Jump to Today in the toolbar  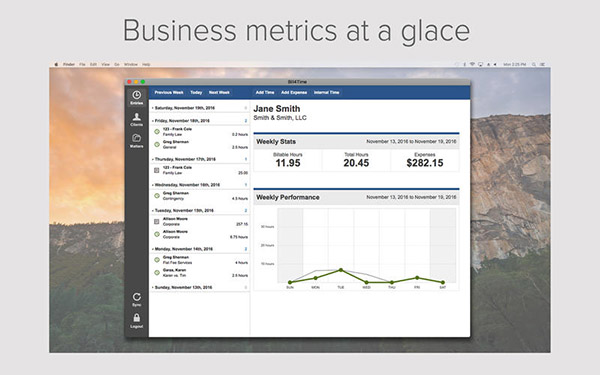point(196,92)
